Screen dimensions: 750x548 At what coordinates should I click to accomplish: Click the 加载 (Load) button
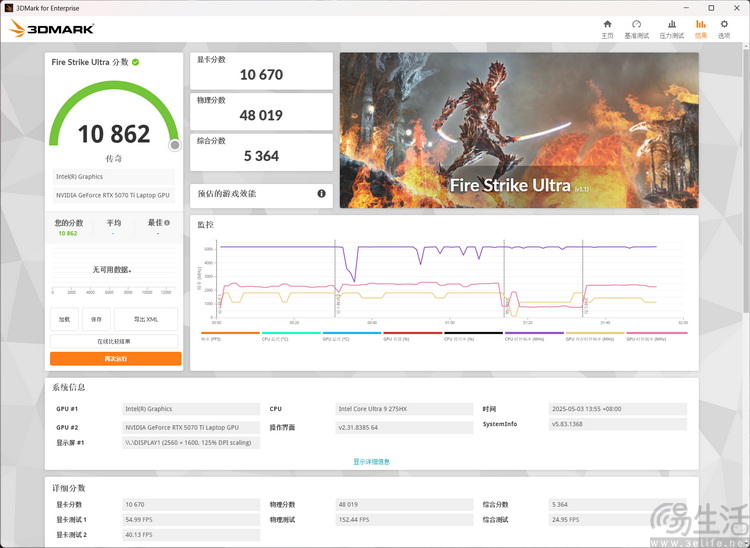(x=64, y=319)
